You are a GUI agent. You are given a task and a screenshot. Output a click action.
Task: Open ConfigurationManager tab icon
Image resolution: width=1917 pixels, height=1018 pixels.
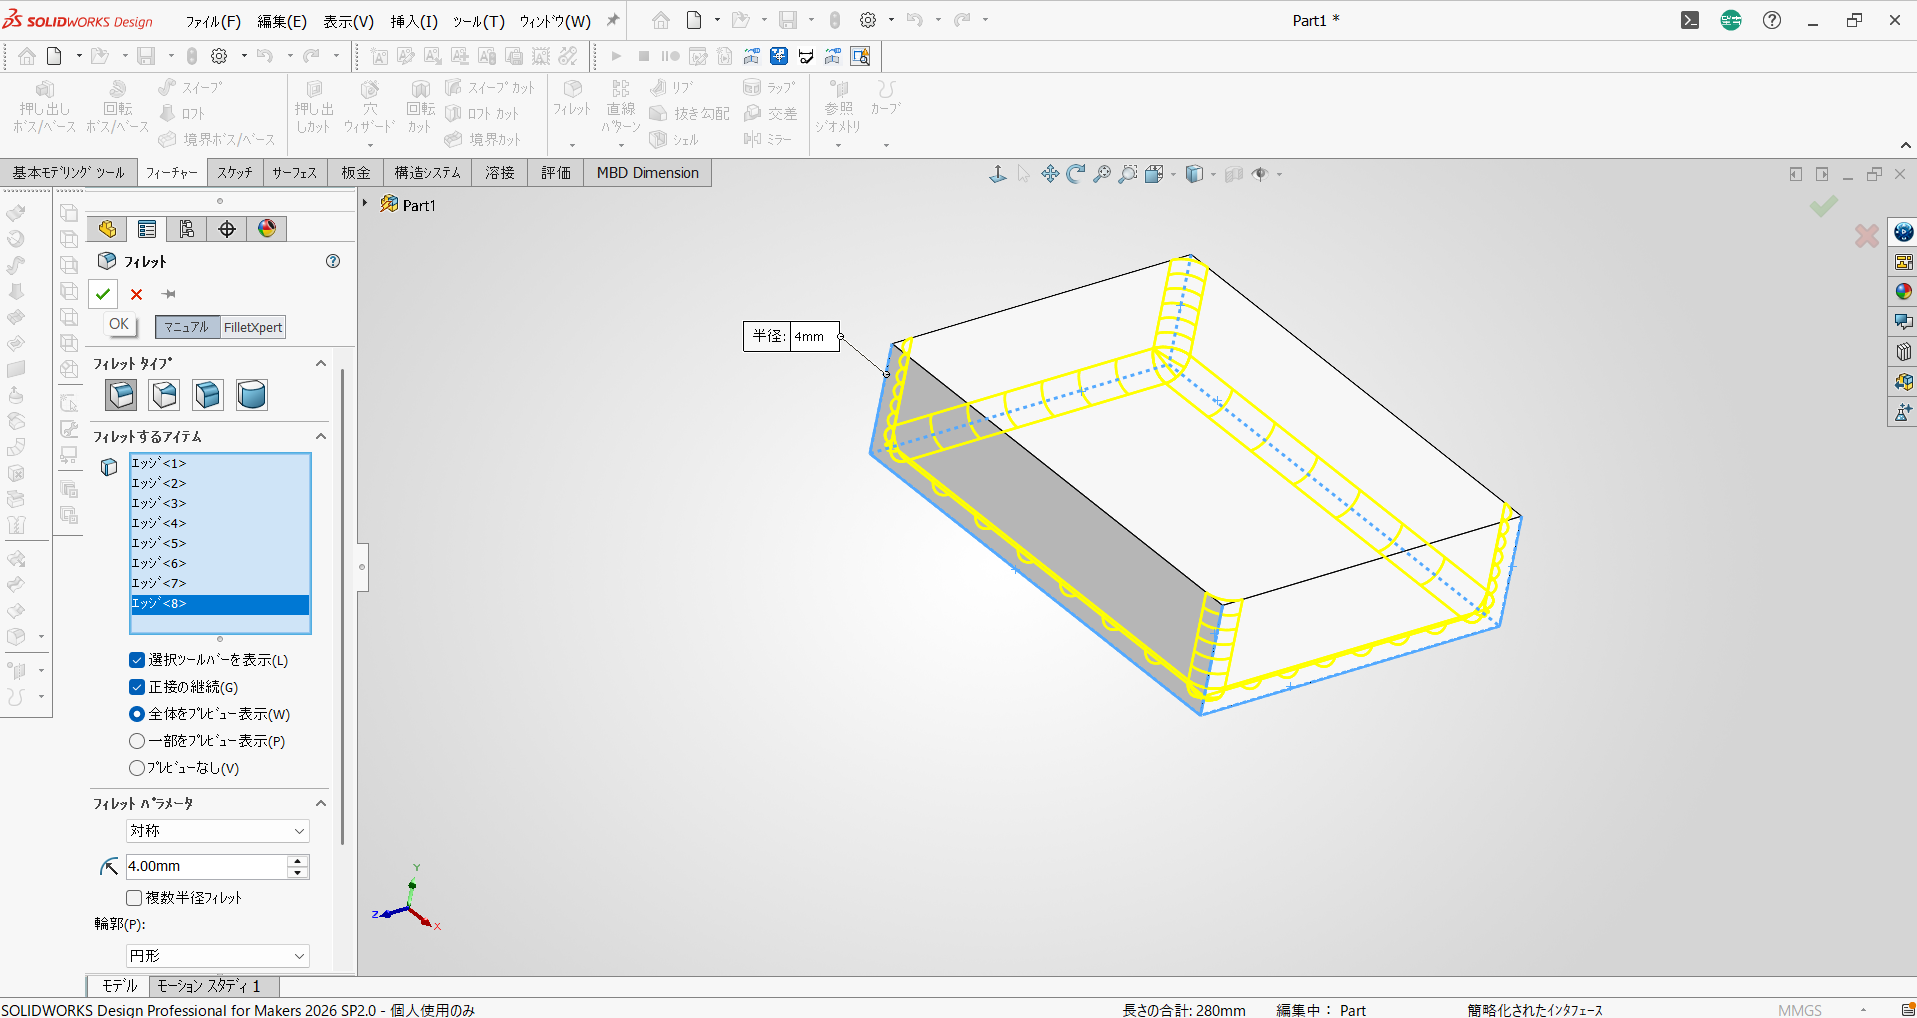(x=187, y=229)
